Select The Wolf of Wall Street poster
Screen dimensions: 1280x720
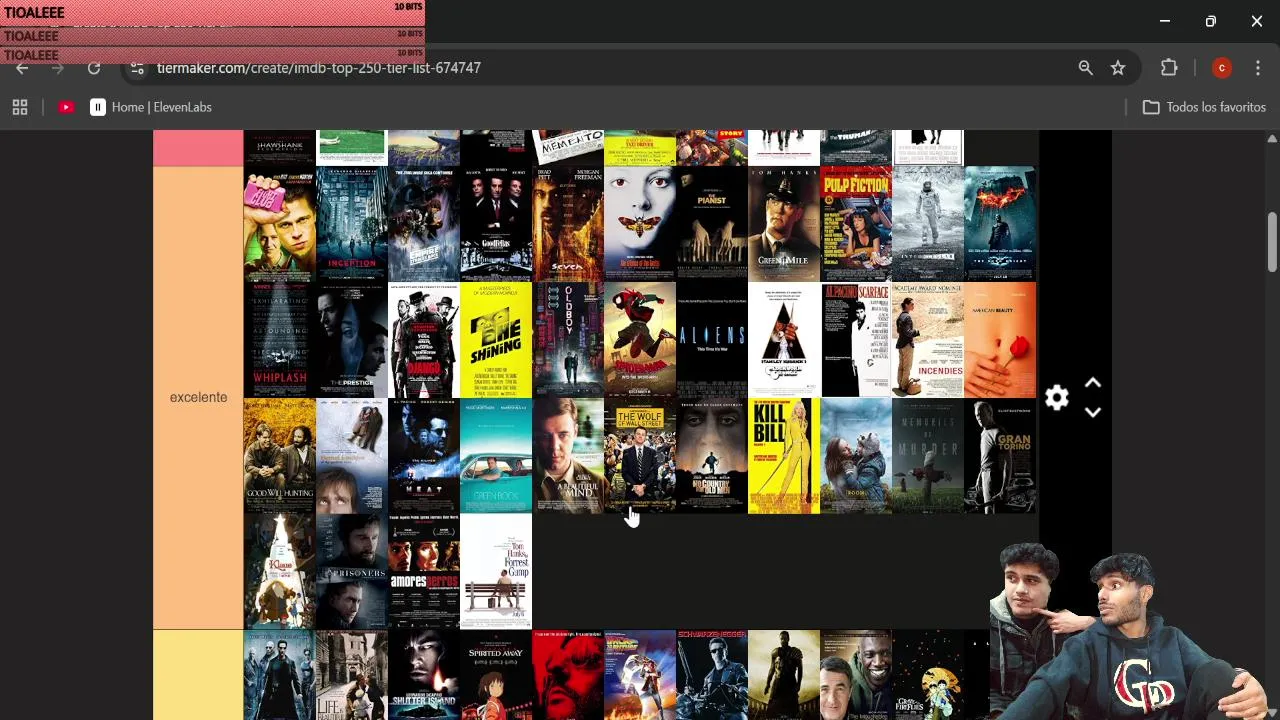point(639,456)
